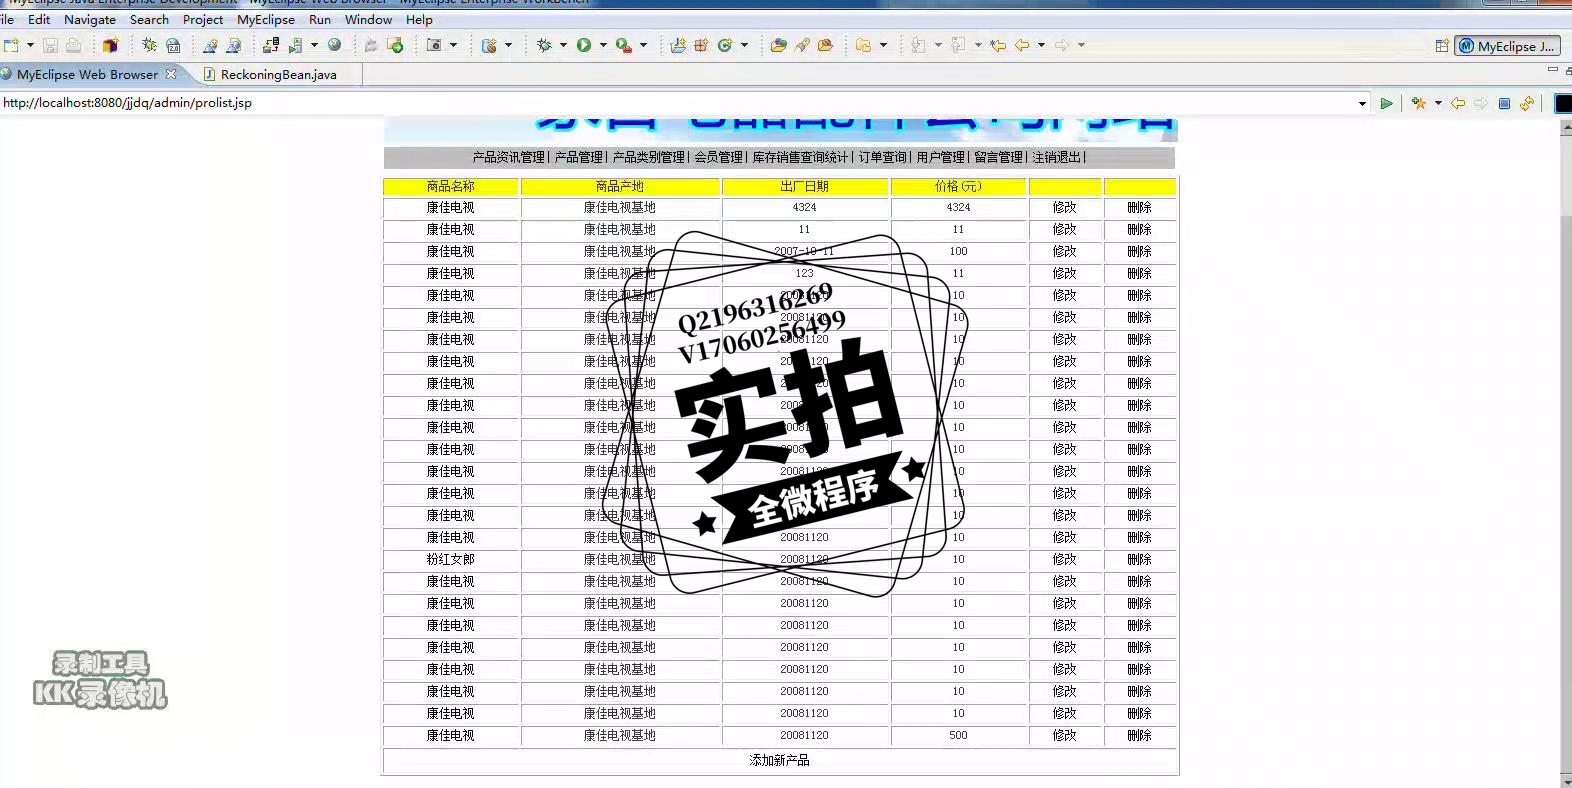Screen dimensions: 1572x788
Task: Click the New Java Class icon
Action: pyautogui.click(x=725, y=45)
